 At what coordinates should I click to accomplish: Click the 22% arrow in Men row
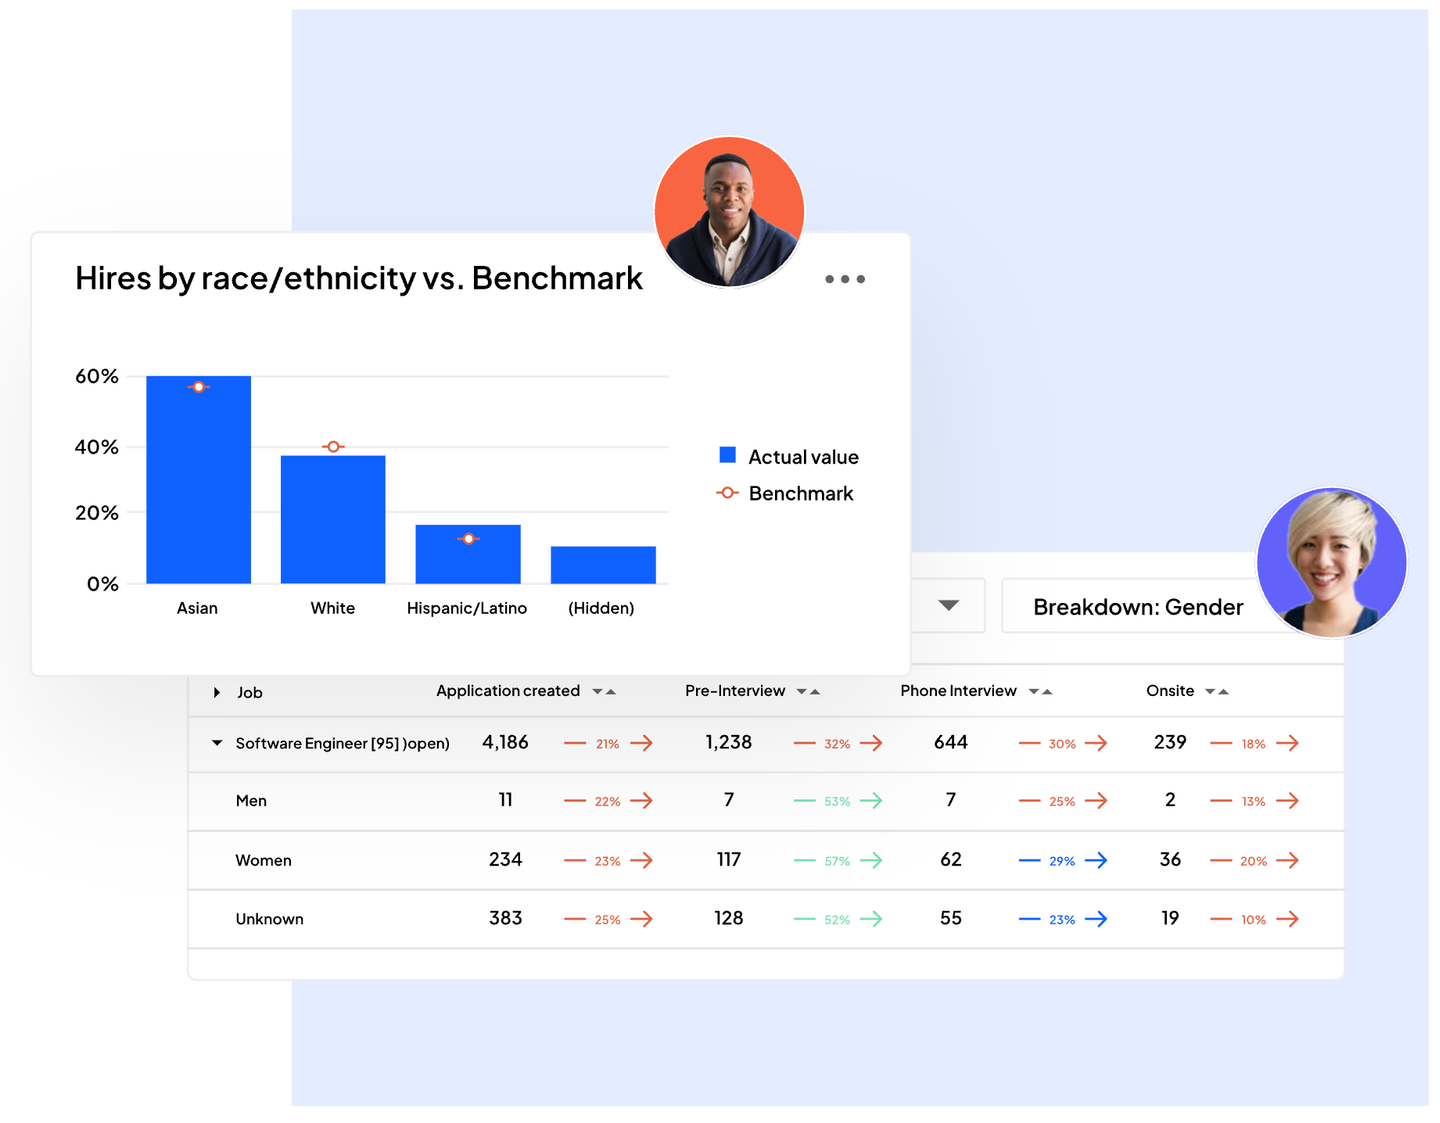[x=609, y=801]
